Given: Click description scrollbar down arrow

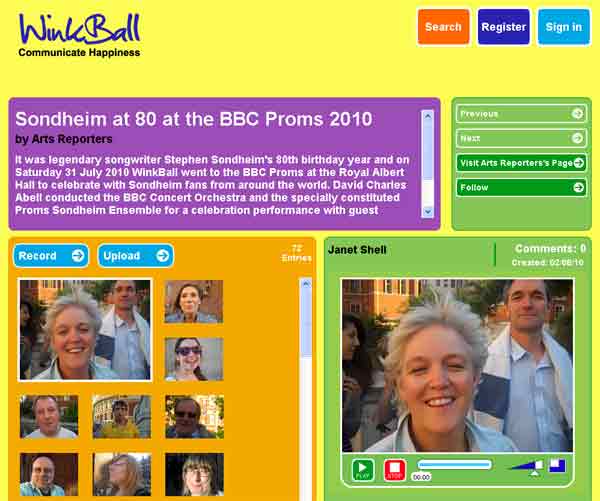Looking at the screenshot, I should pos(427,211).
